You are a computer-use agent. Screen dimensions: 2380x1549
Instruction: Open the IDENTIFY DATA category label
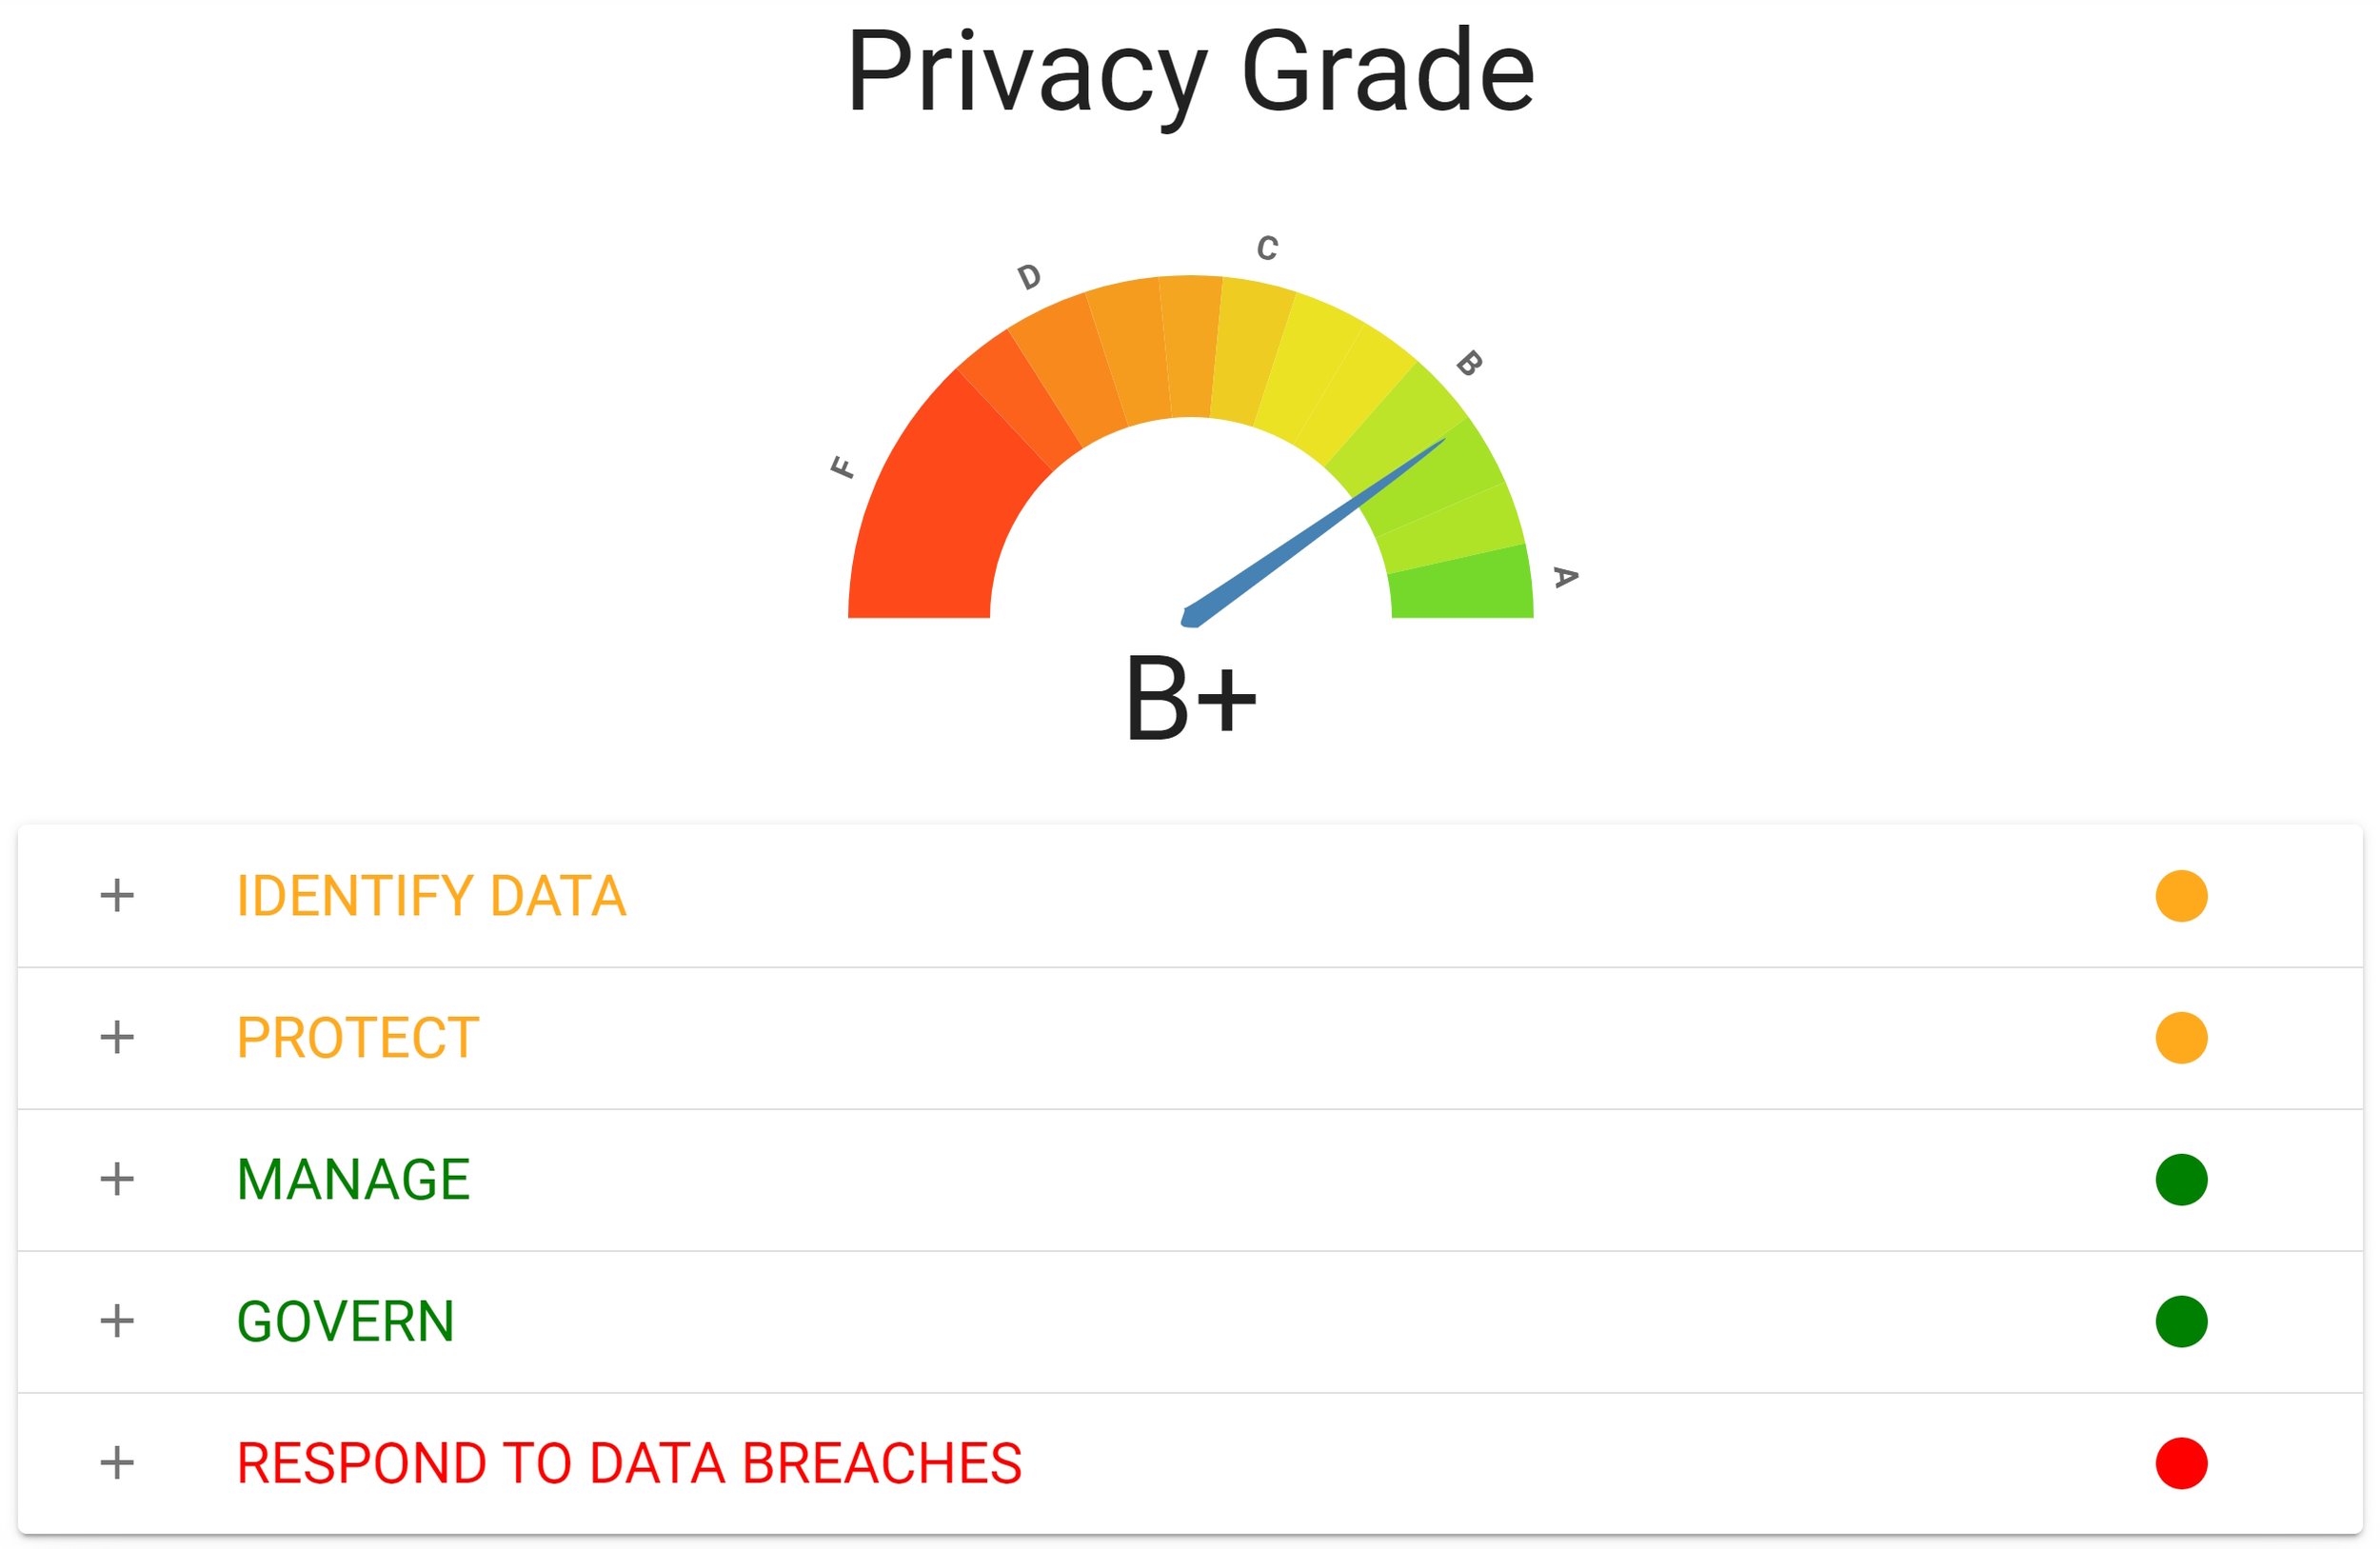pyautogui.click(x=431, y=895)
